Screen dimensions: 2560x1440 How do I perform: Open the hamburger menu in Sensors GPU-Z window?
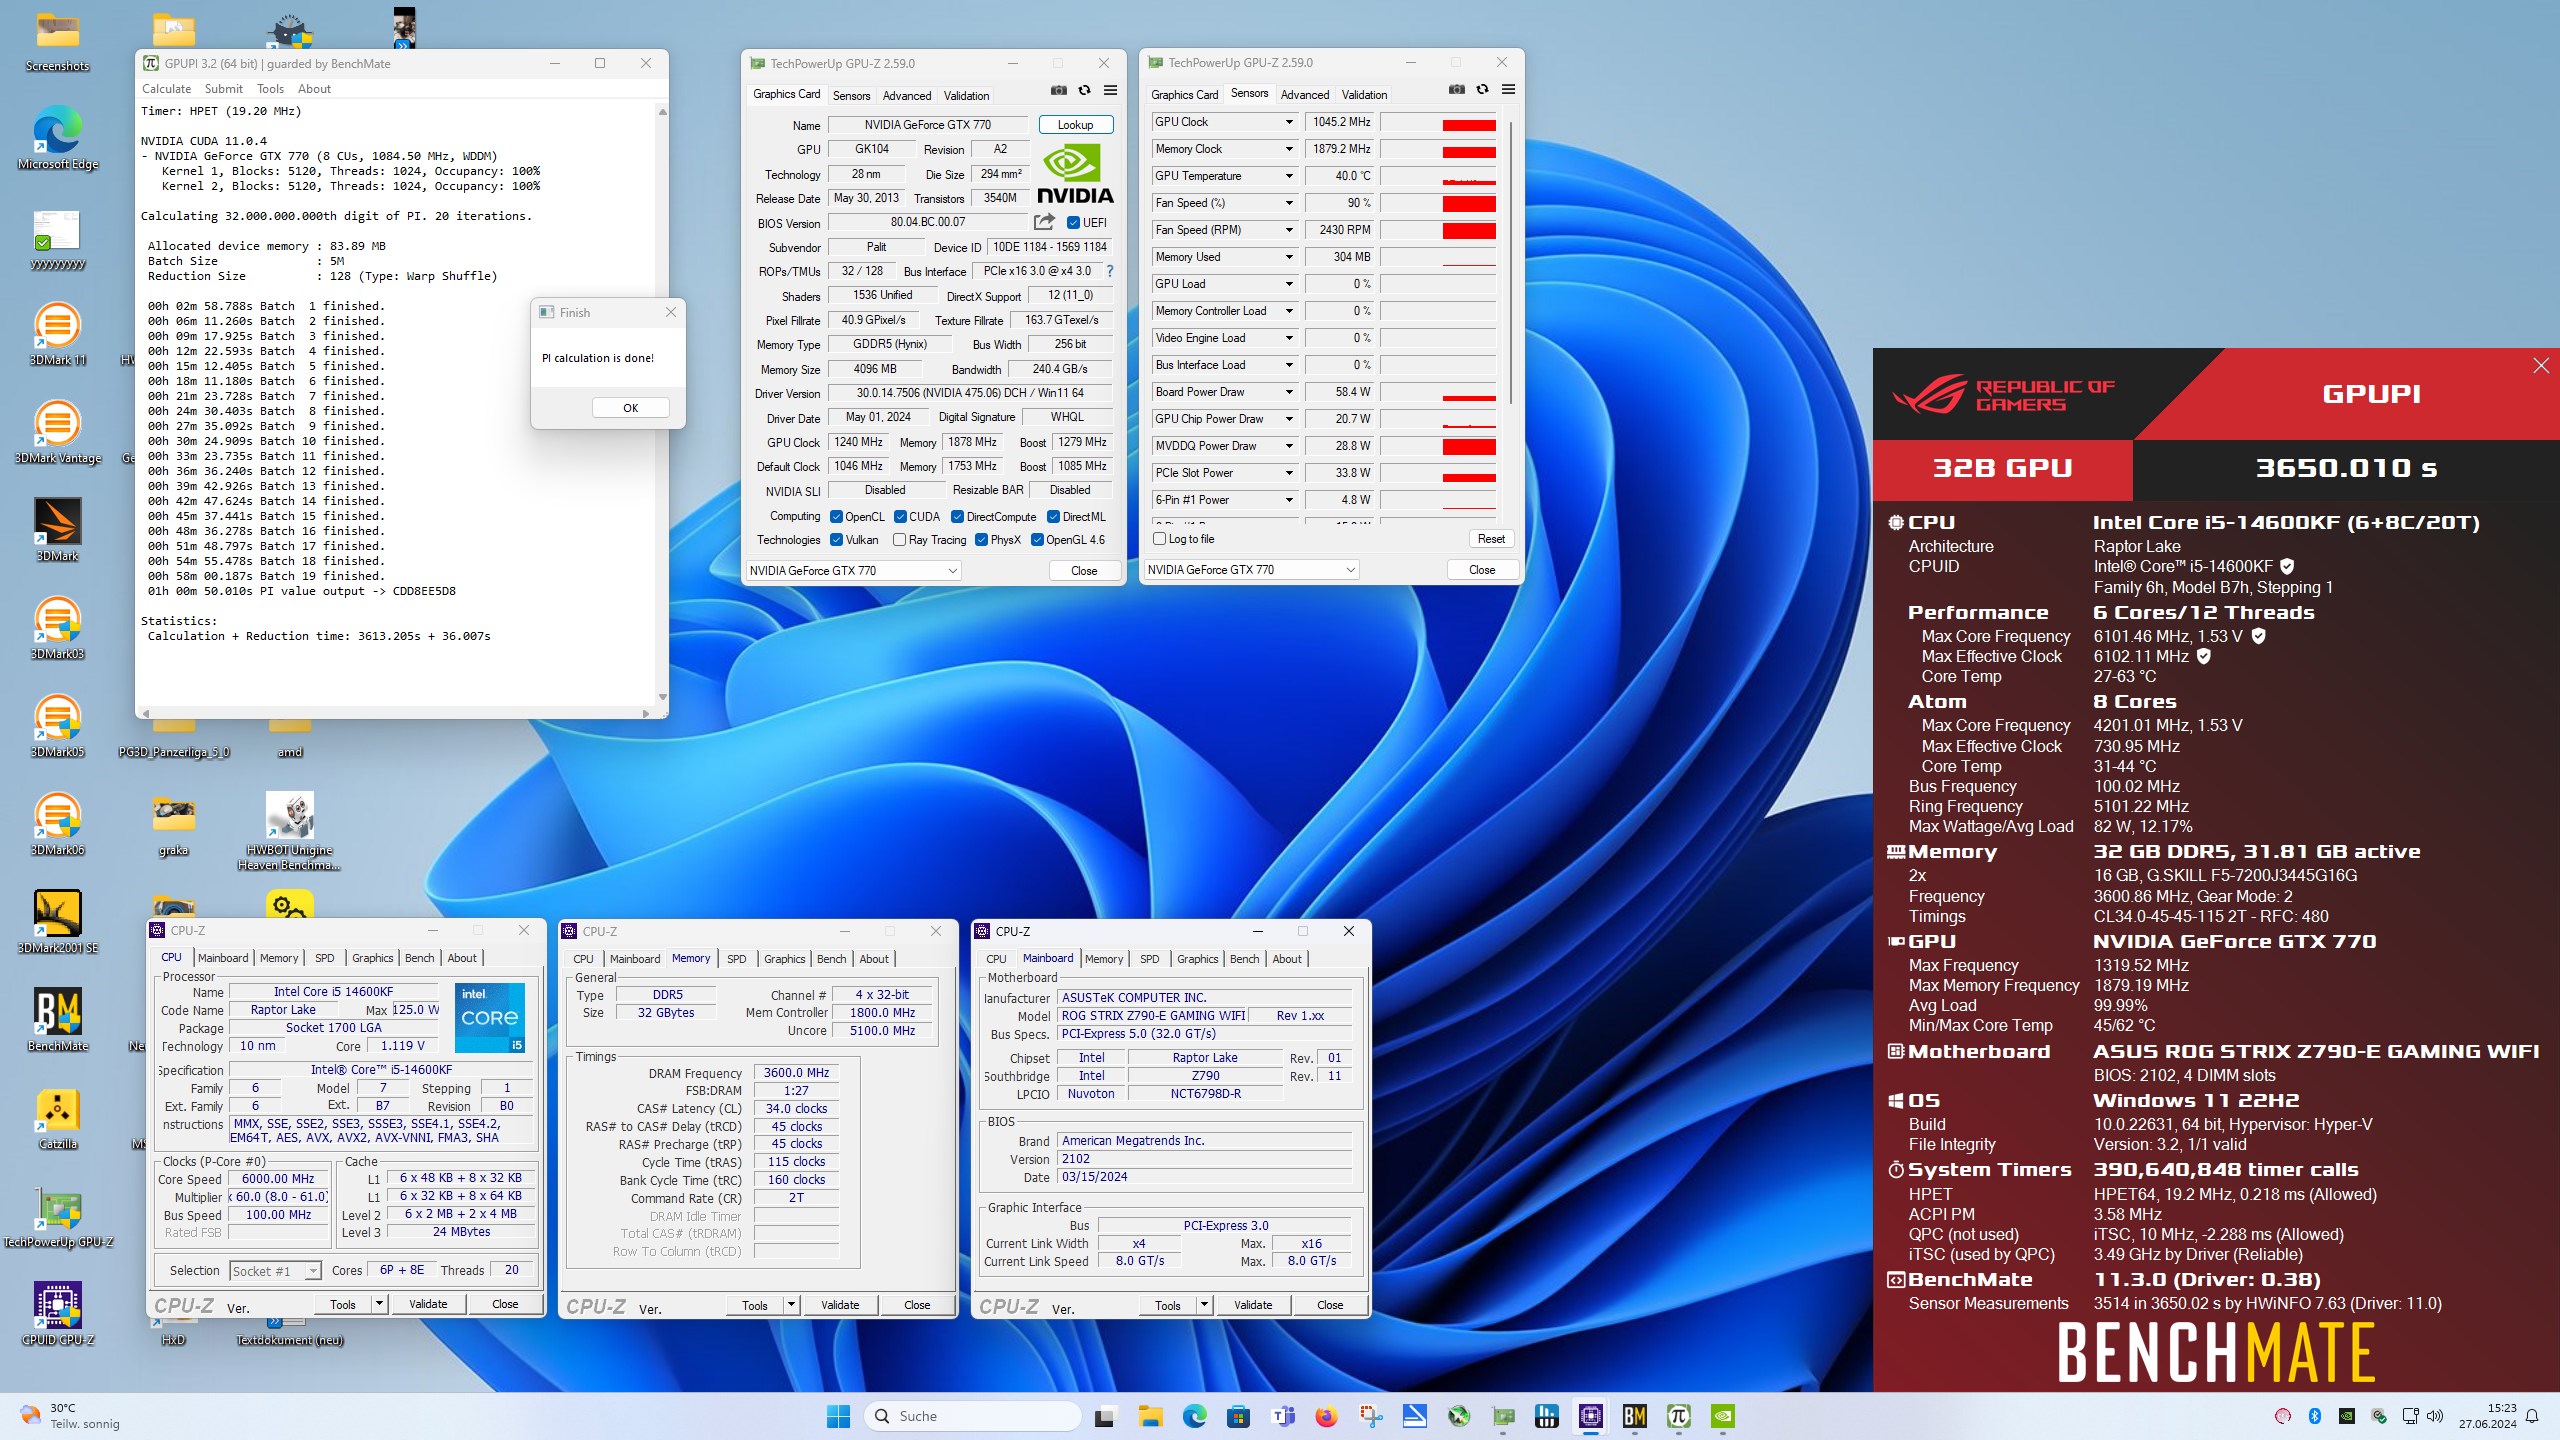pos(1508,90)
